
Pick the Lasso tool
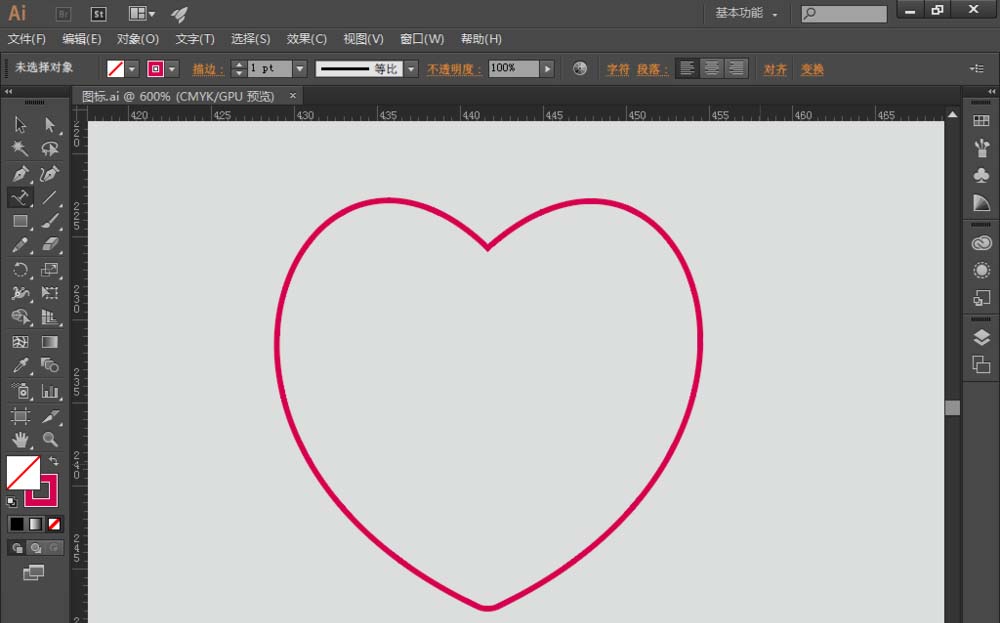point(50,149)
